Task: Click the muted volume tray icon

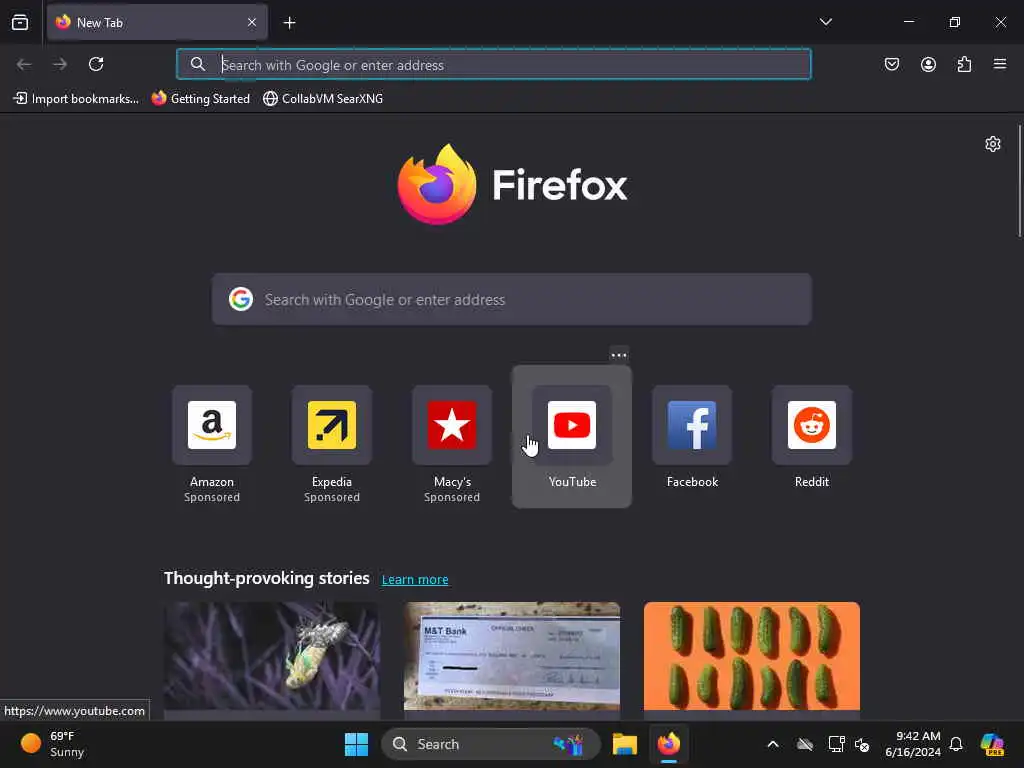Action: point(862,744)
